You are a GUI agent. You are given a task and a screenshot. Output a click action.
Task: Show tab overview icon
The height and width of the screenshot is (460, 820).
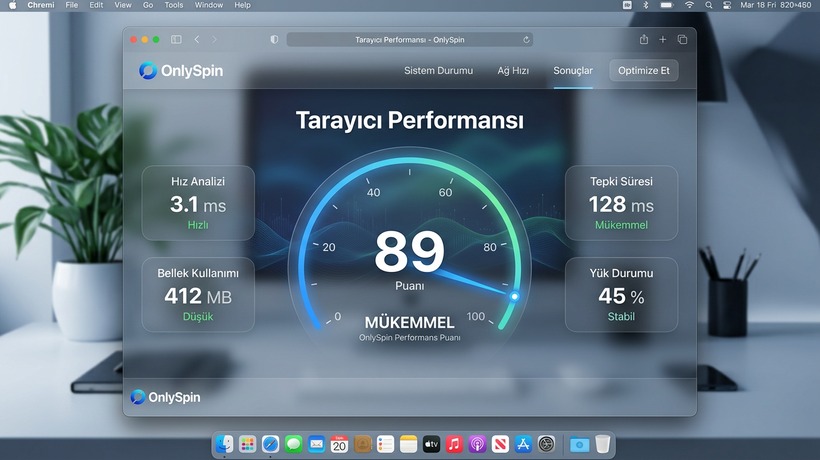(x=682, y=39)
